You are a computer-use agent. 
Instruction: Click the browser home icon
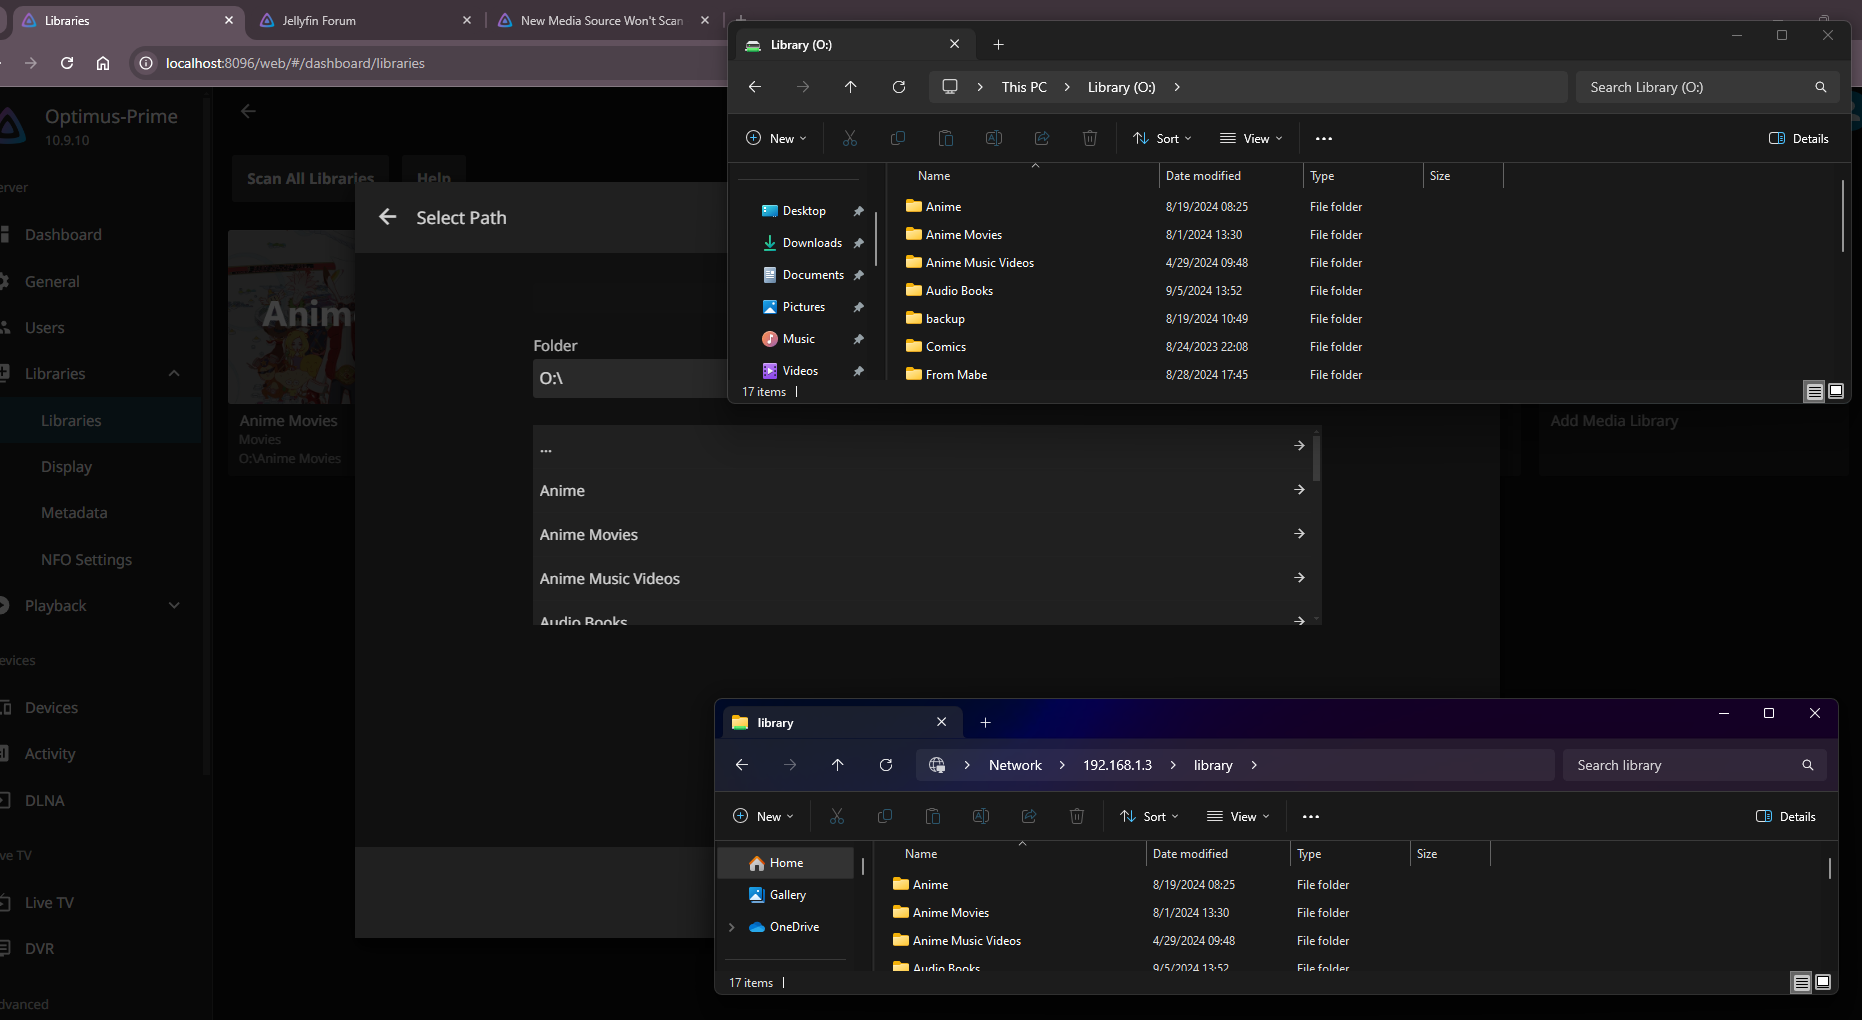click(x=103, y=63)
